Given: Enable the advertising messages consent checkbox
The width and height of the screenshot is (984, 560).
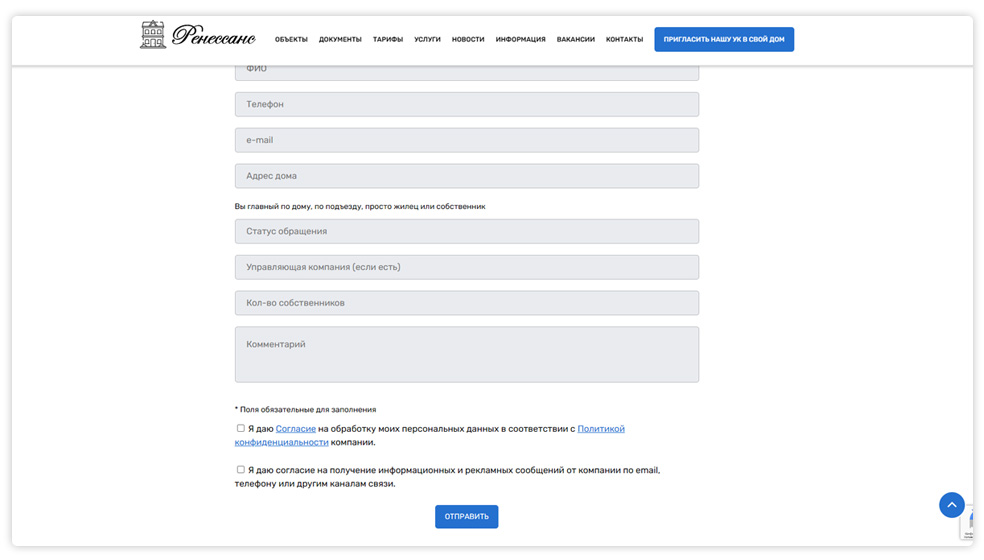Looking at the screenshot, I should click(x=241, y=469).
